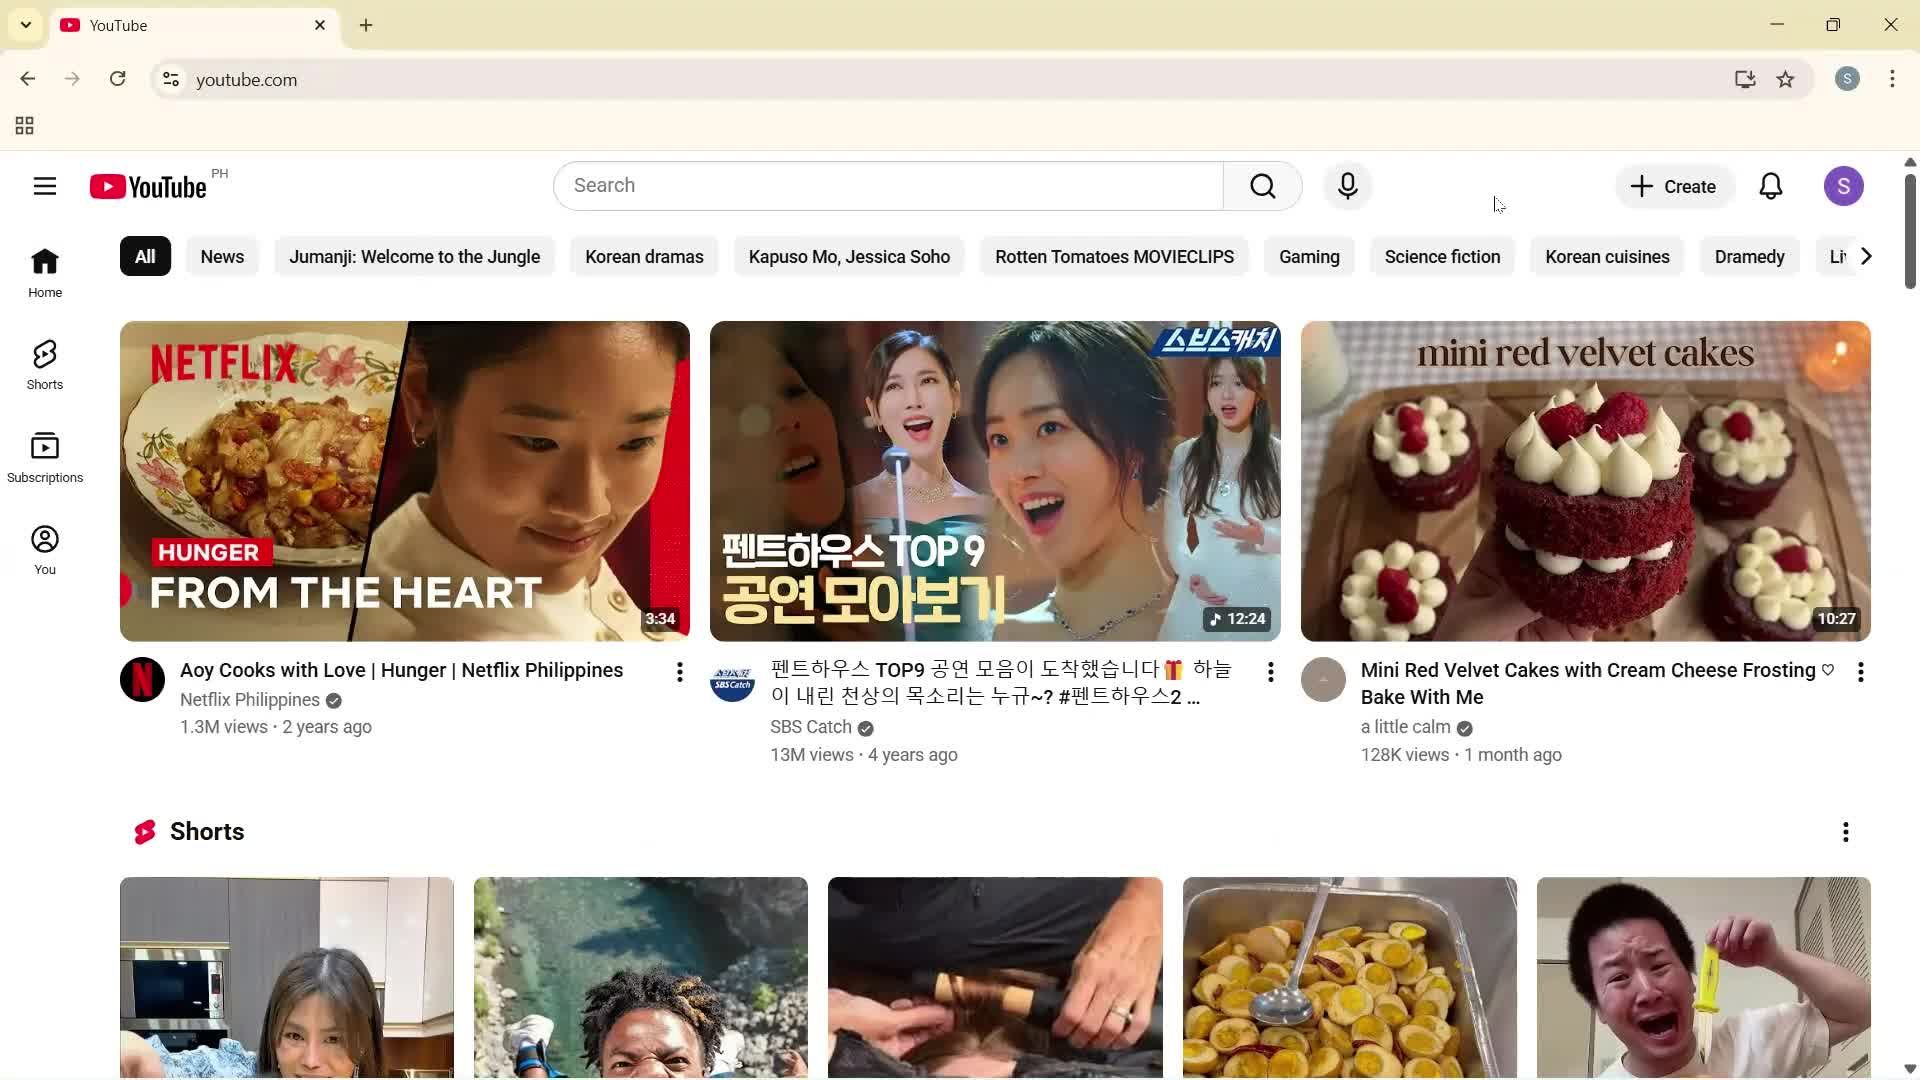
Task: Open voice search with the microphone icon
Action: click(x=1347, y=186)
